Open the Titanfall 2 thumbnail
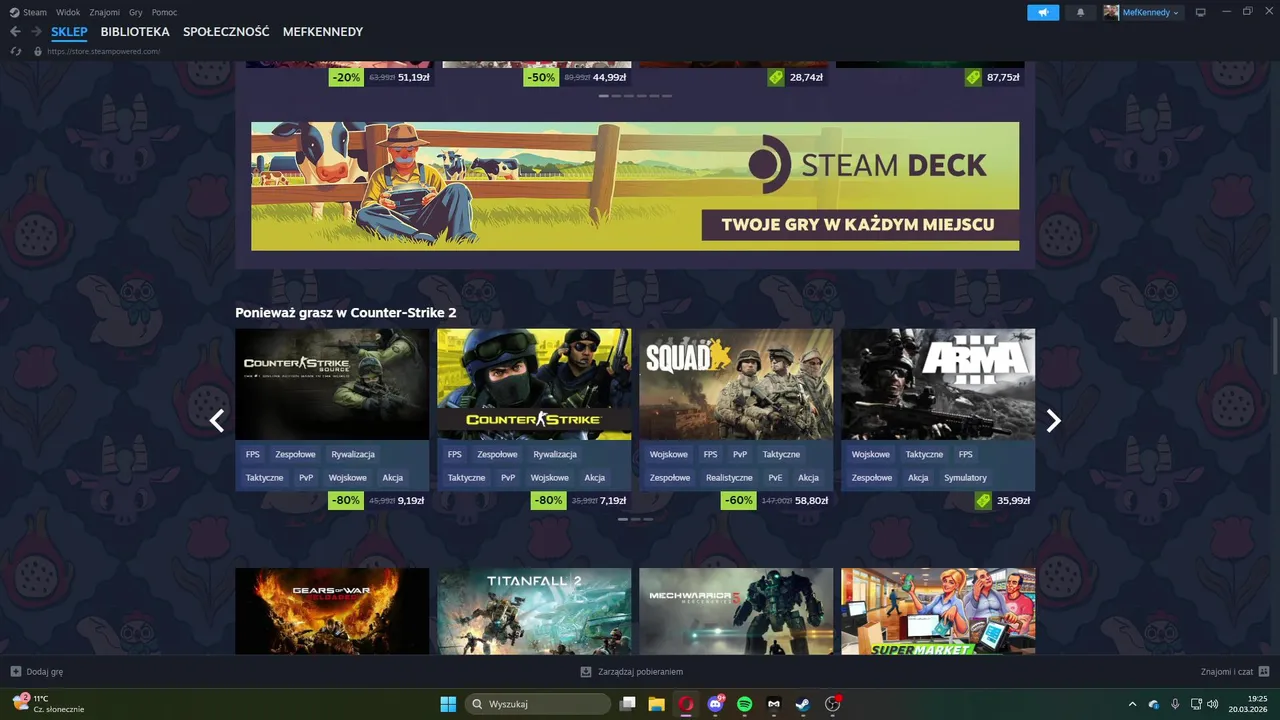This screenshot has height=720, width=1280. click(x=534, y=611)
